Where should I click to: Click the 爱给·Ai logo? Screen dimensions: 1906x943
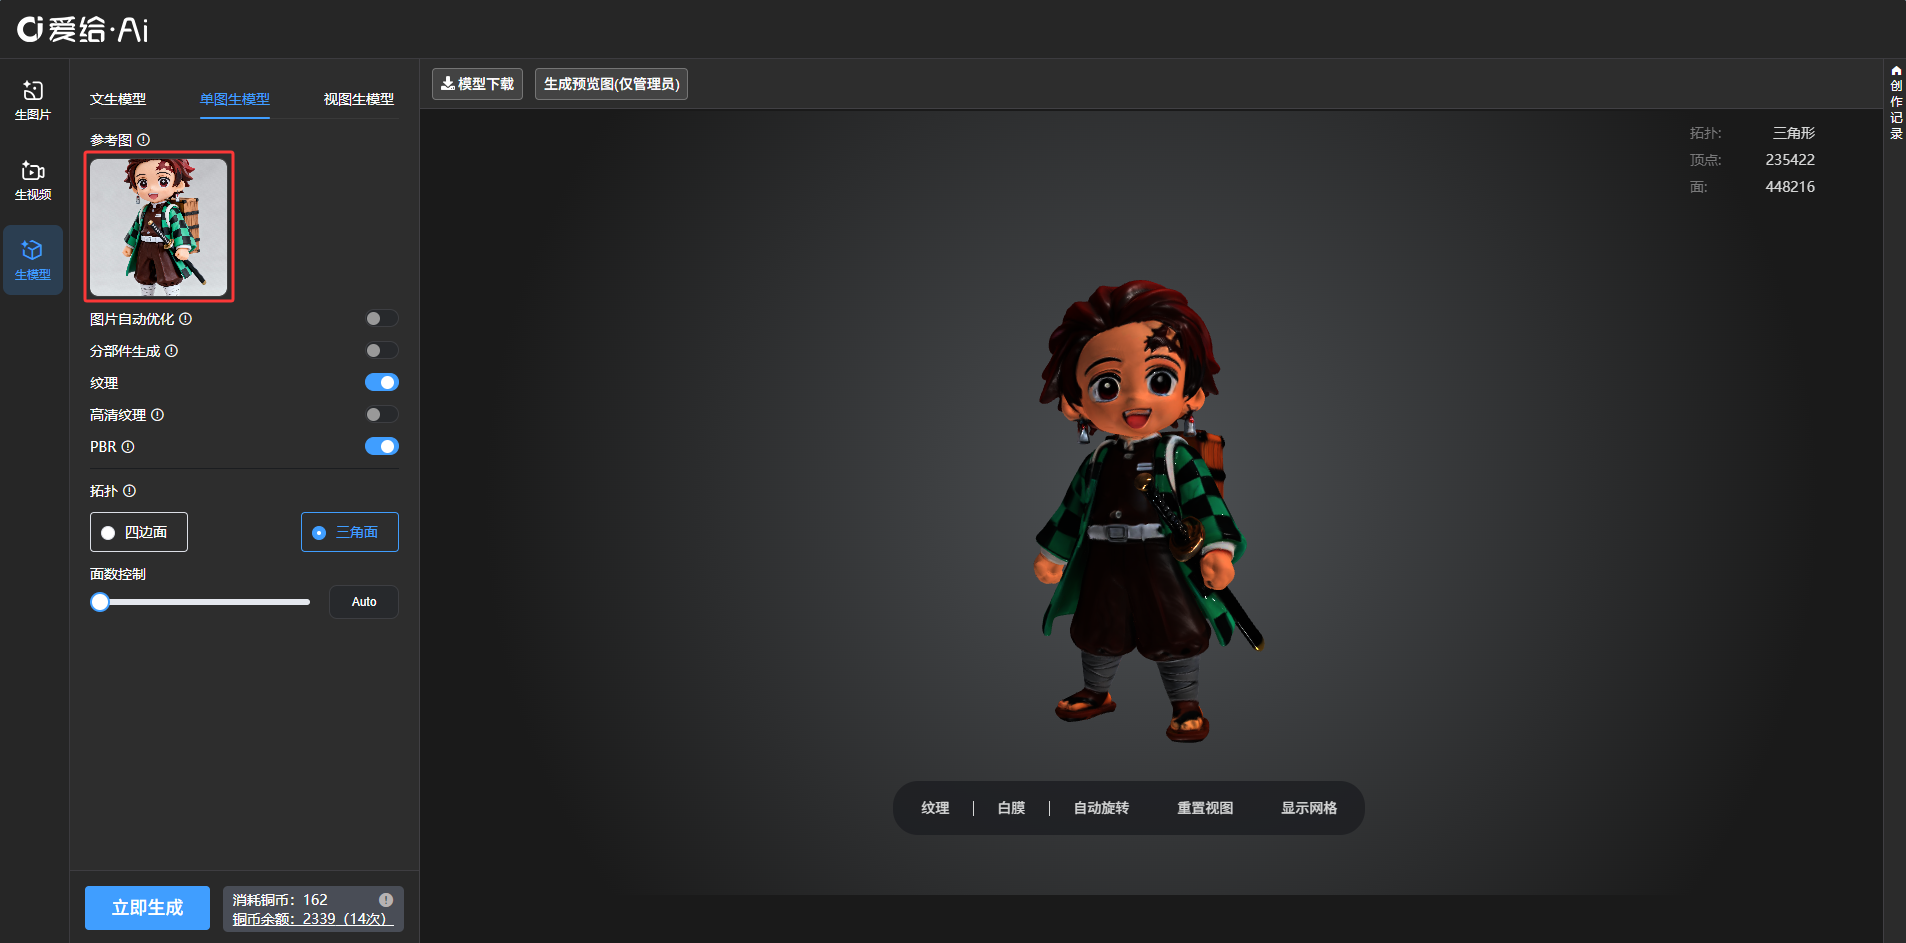[x=83, y=29]
